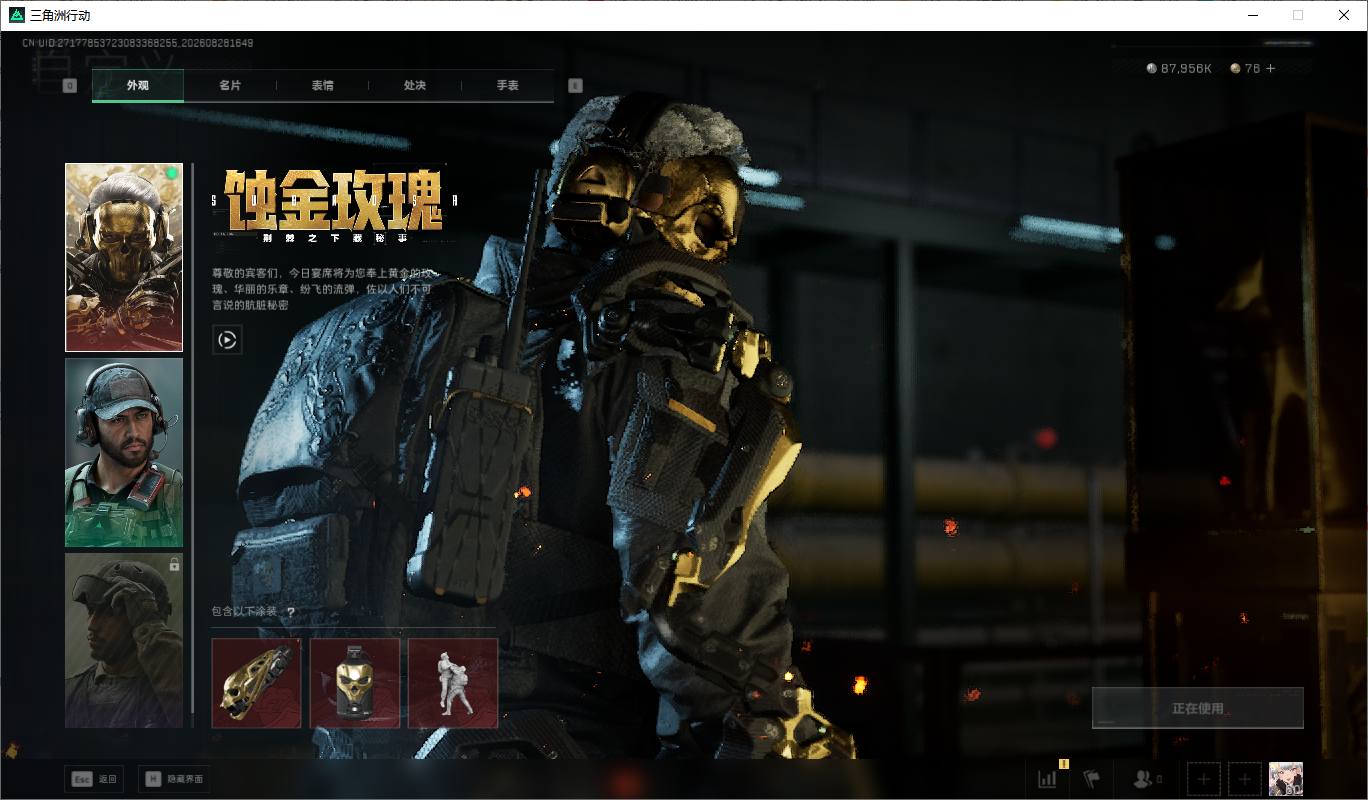Click the H 隐藏界面 button

(174, 779)
